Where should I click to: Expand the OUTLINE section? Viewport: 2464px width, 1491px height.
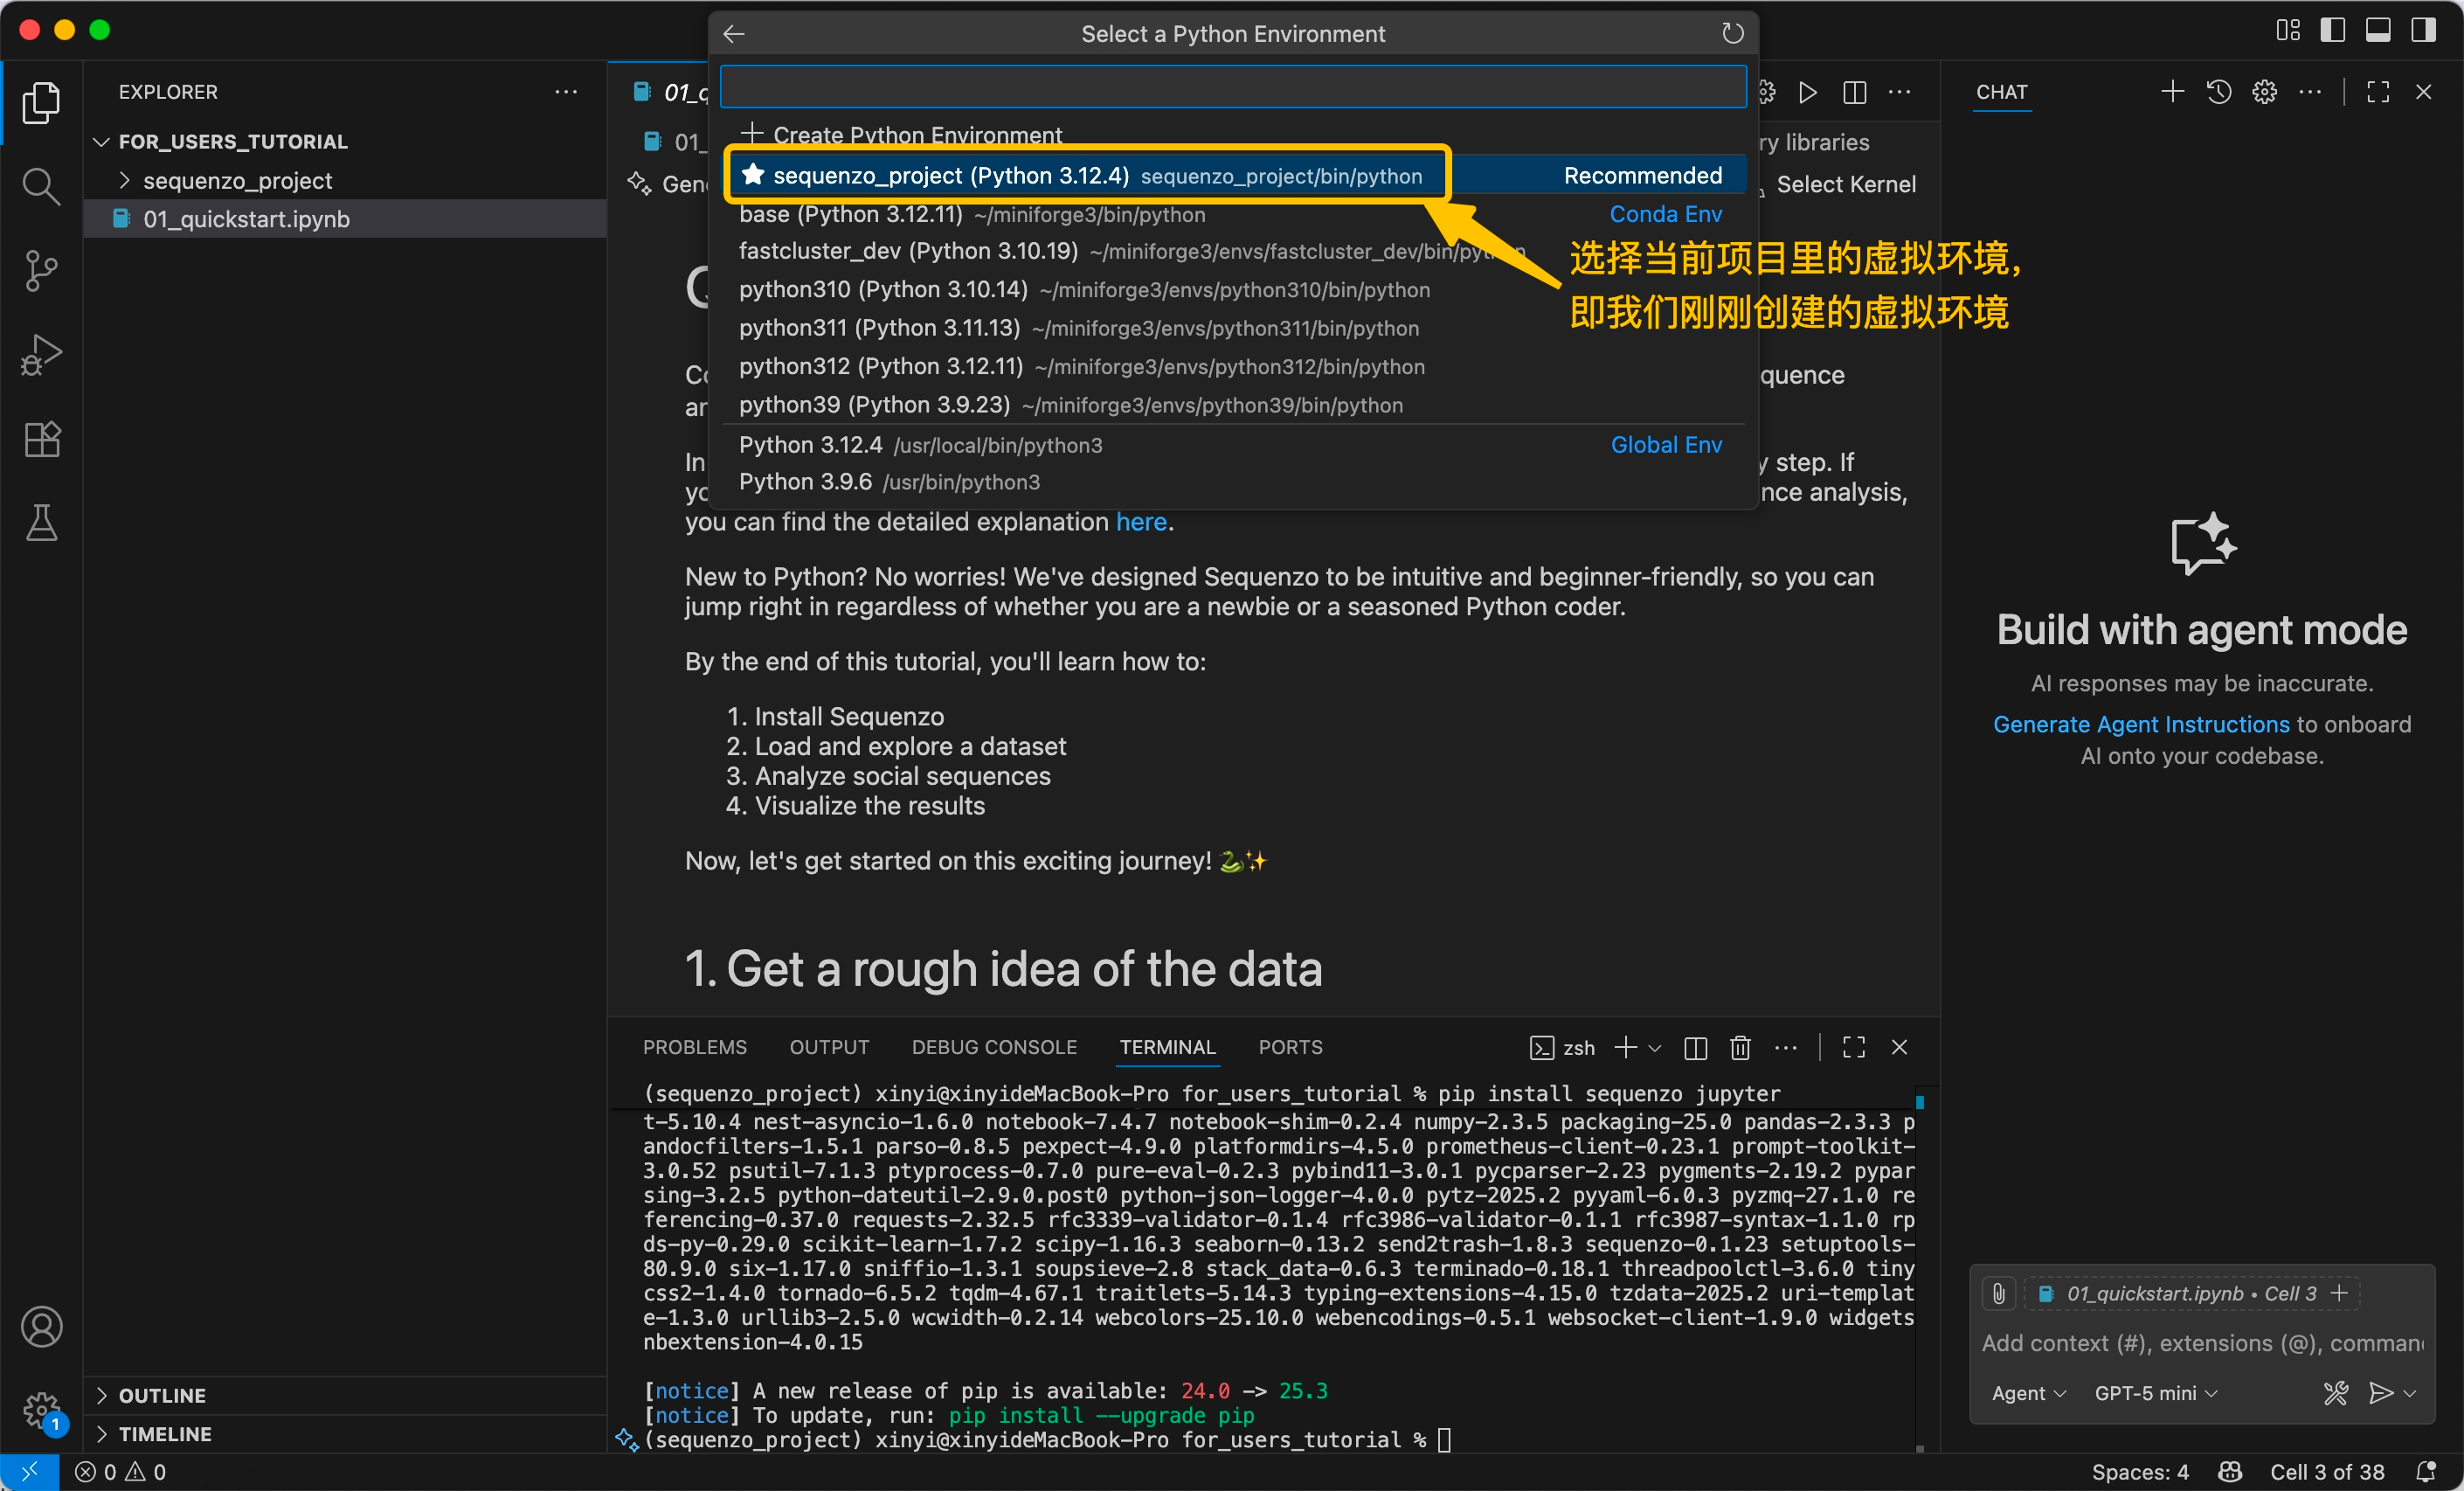click(x=162, y=1395)
